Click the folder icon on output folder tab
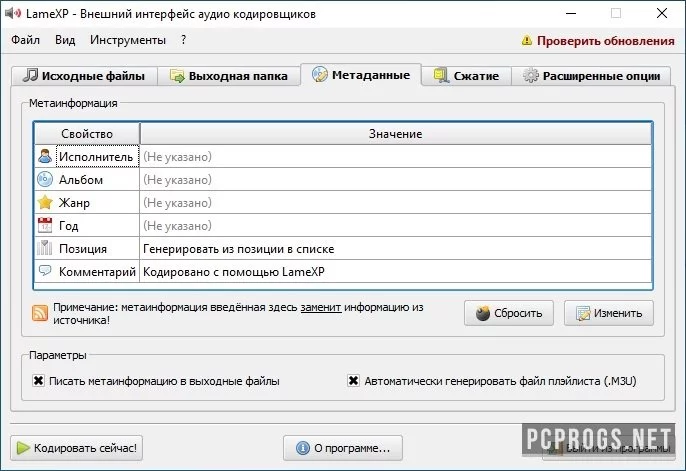The width and height of the screenshot is (686, 471). click(177, 76)
